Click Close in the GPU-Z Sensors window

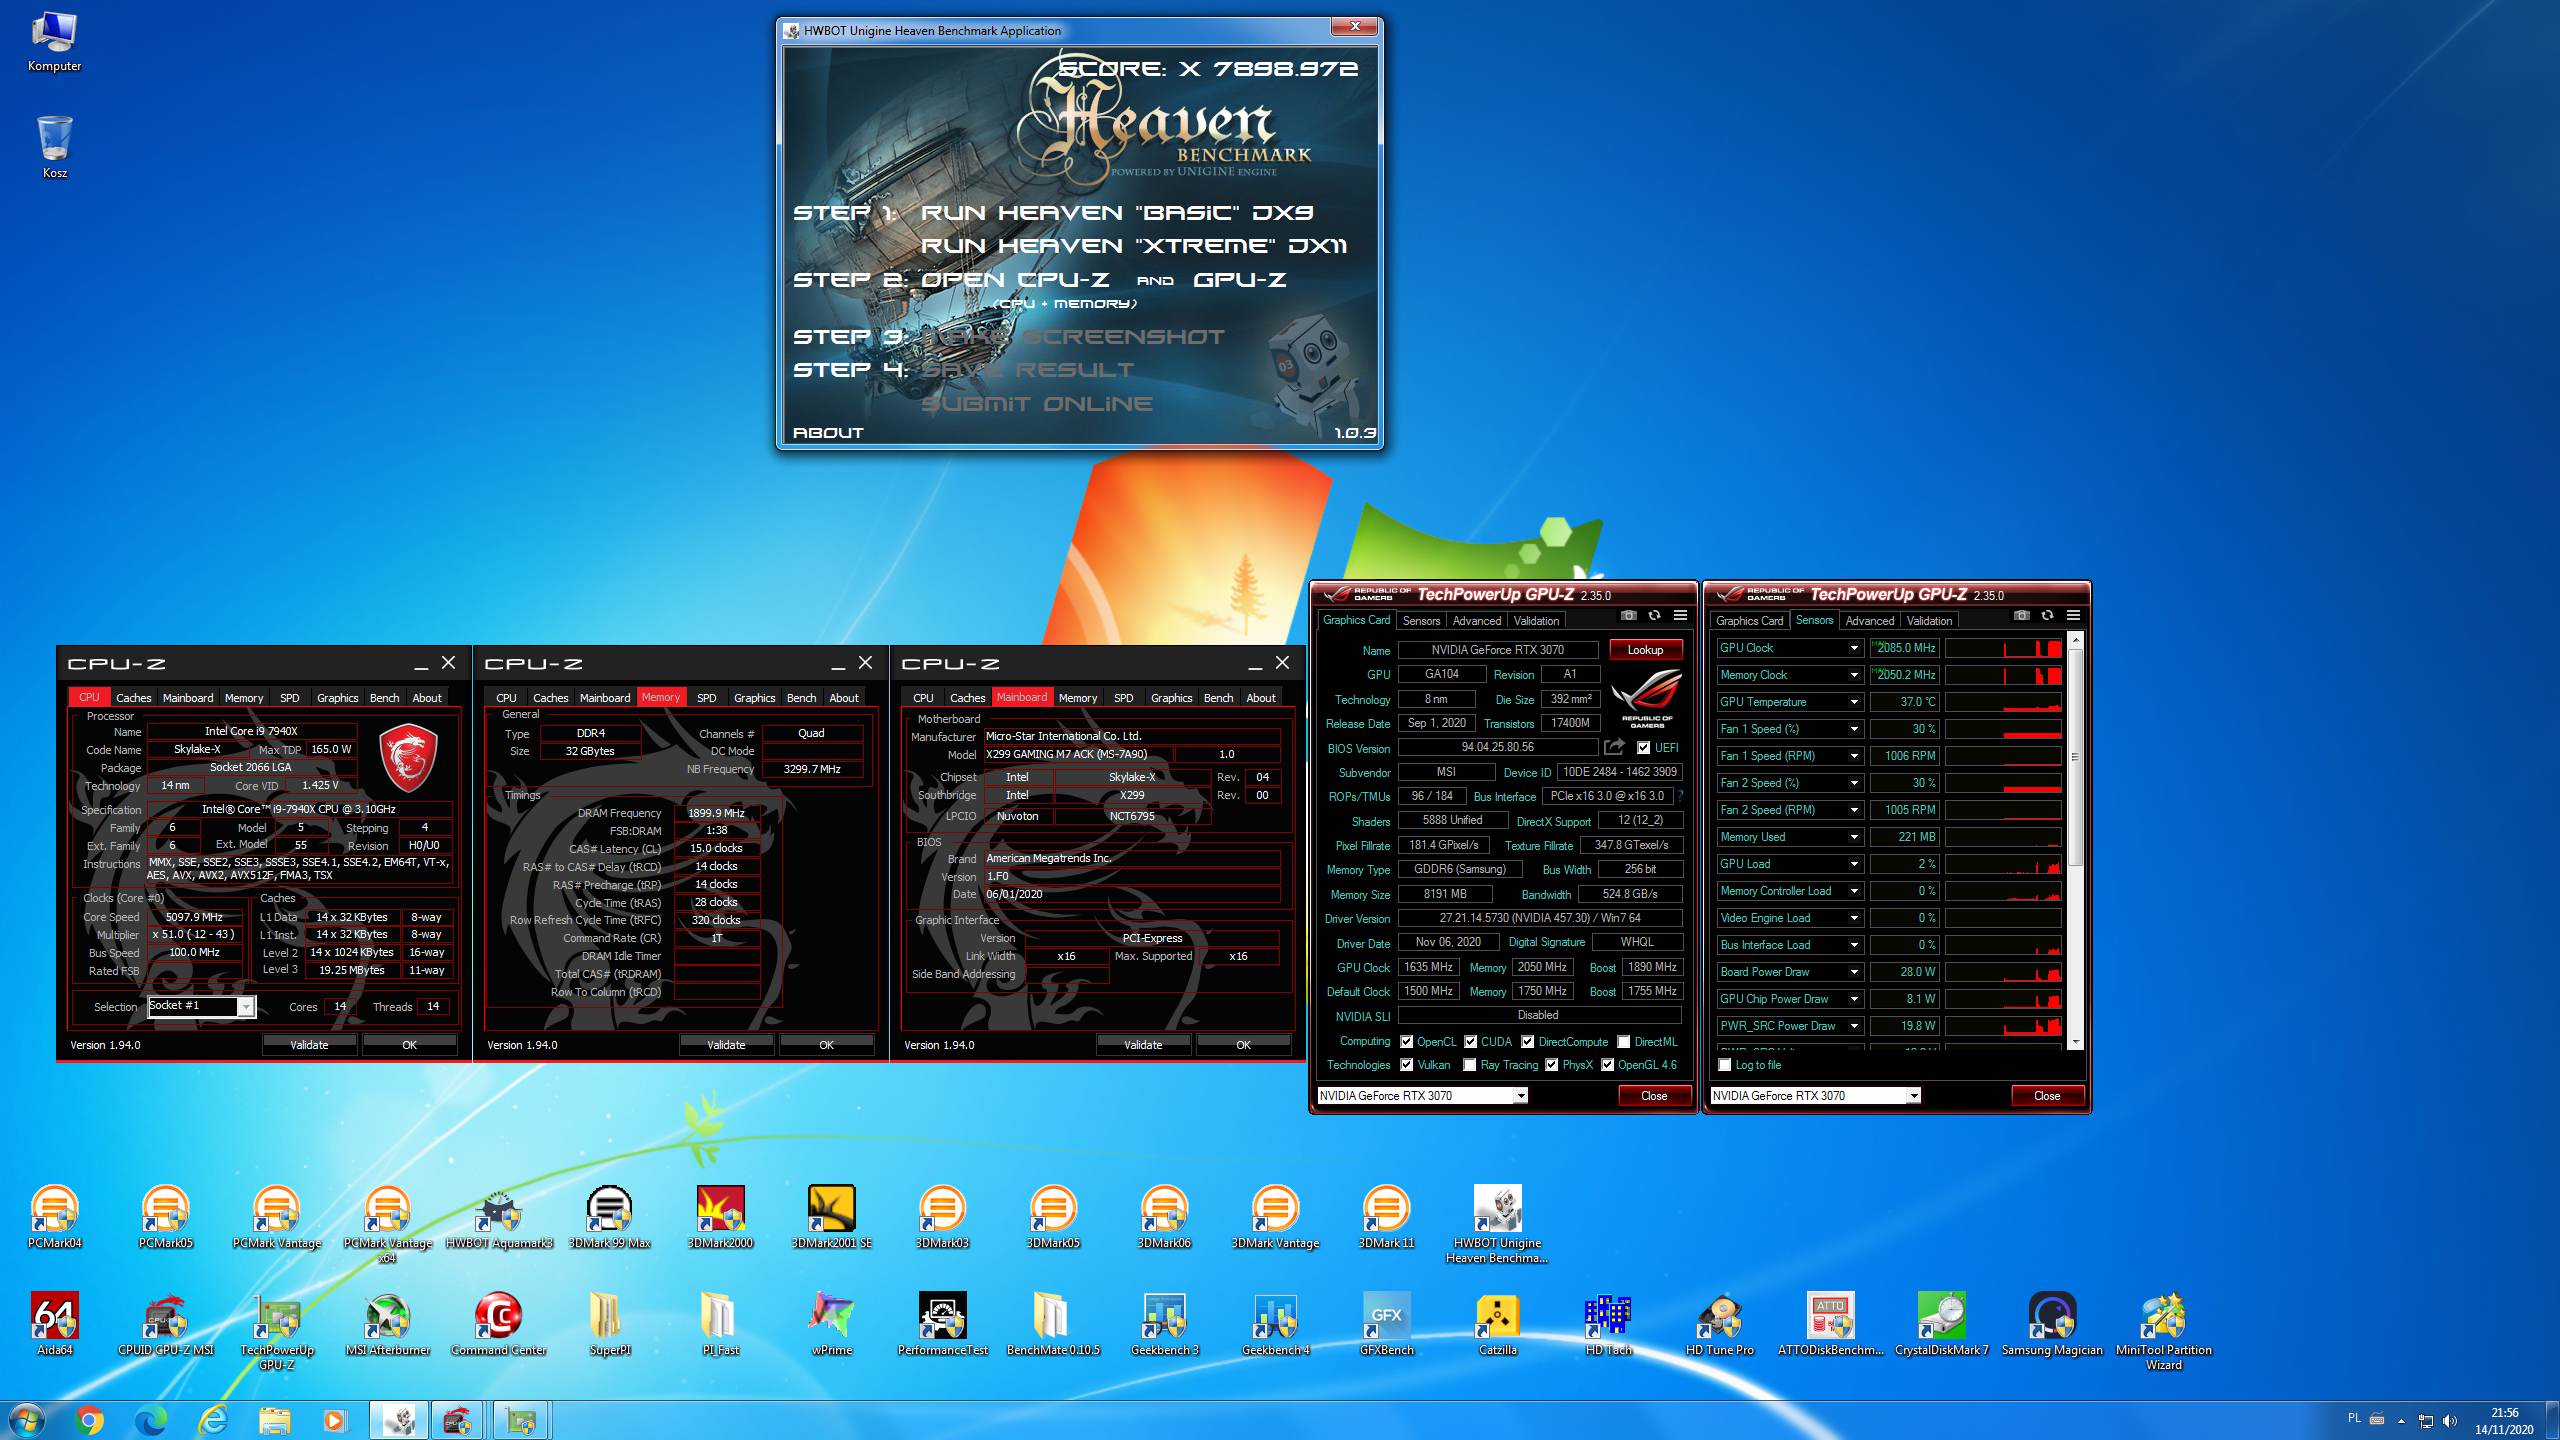coord(2047,1096)
